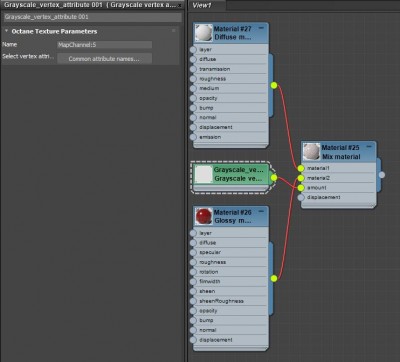
Task: Collapse the Material #26 Glossy node
Action: tap(261, 212)
